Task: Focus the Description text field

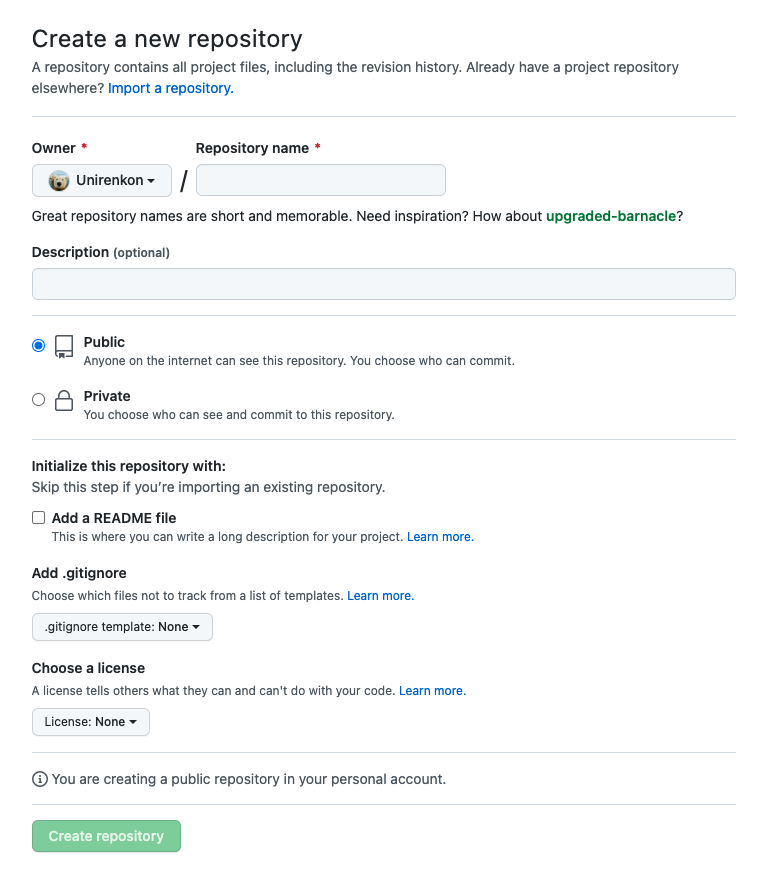Action: 384,284
